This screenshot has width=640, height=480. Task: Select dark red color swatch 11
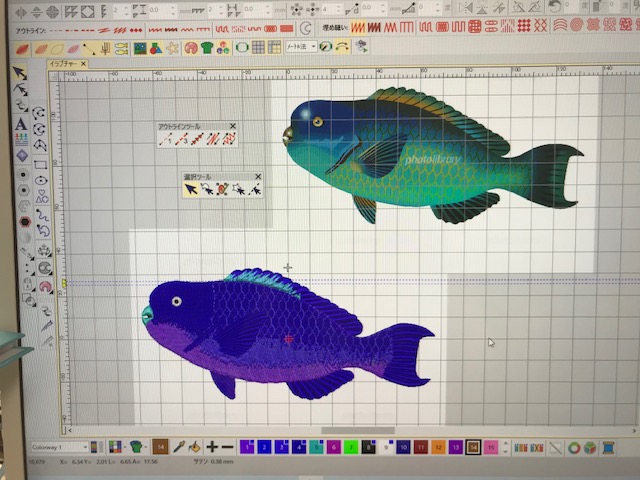point(421,447)
